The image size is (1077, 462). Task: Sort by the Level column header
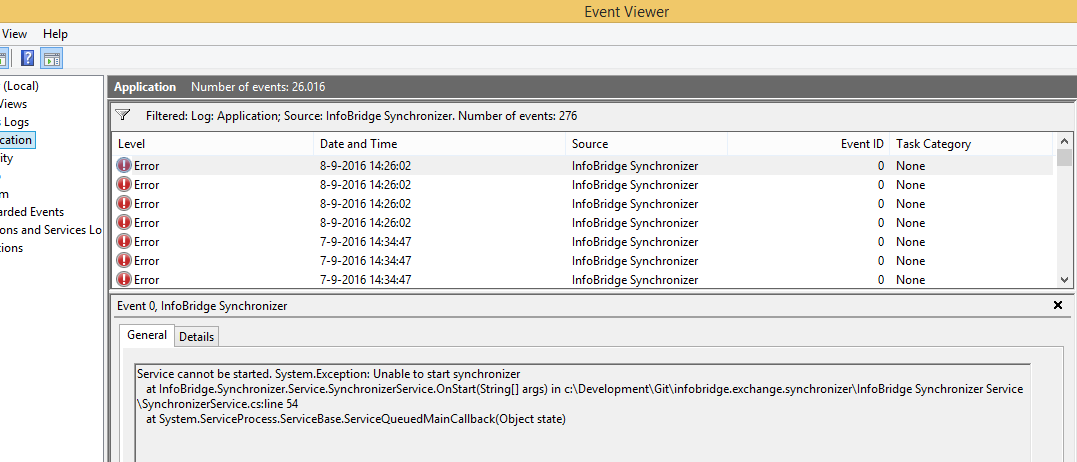tap(212, 144)
